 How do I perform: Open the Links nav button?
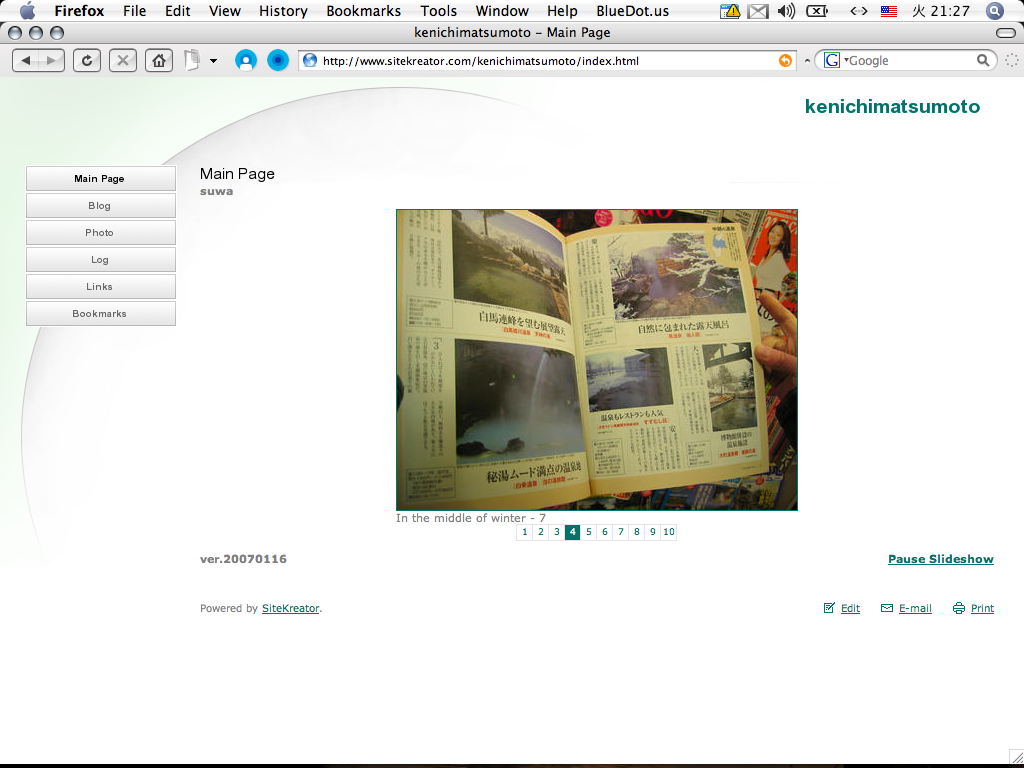click(101, 286)
